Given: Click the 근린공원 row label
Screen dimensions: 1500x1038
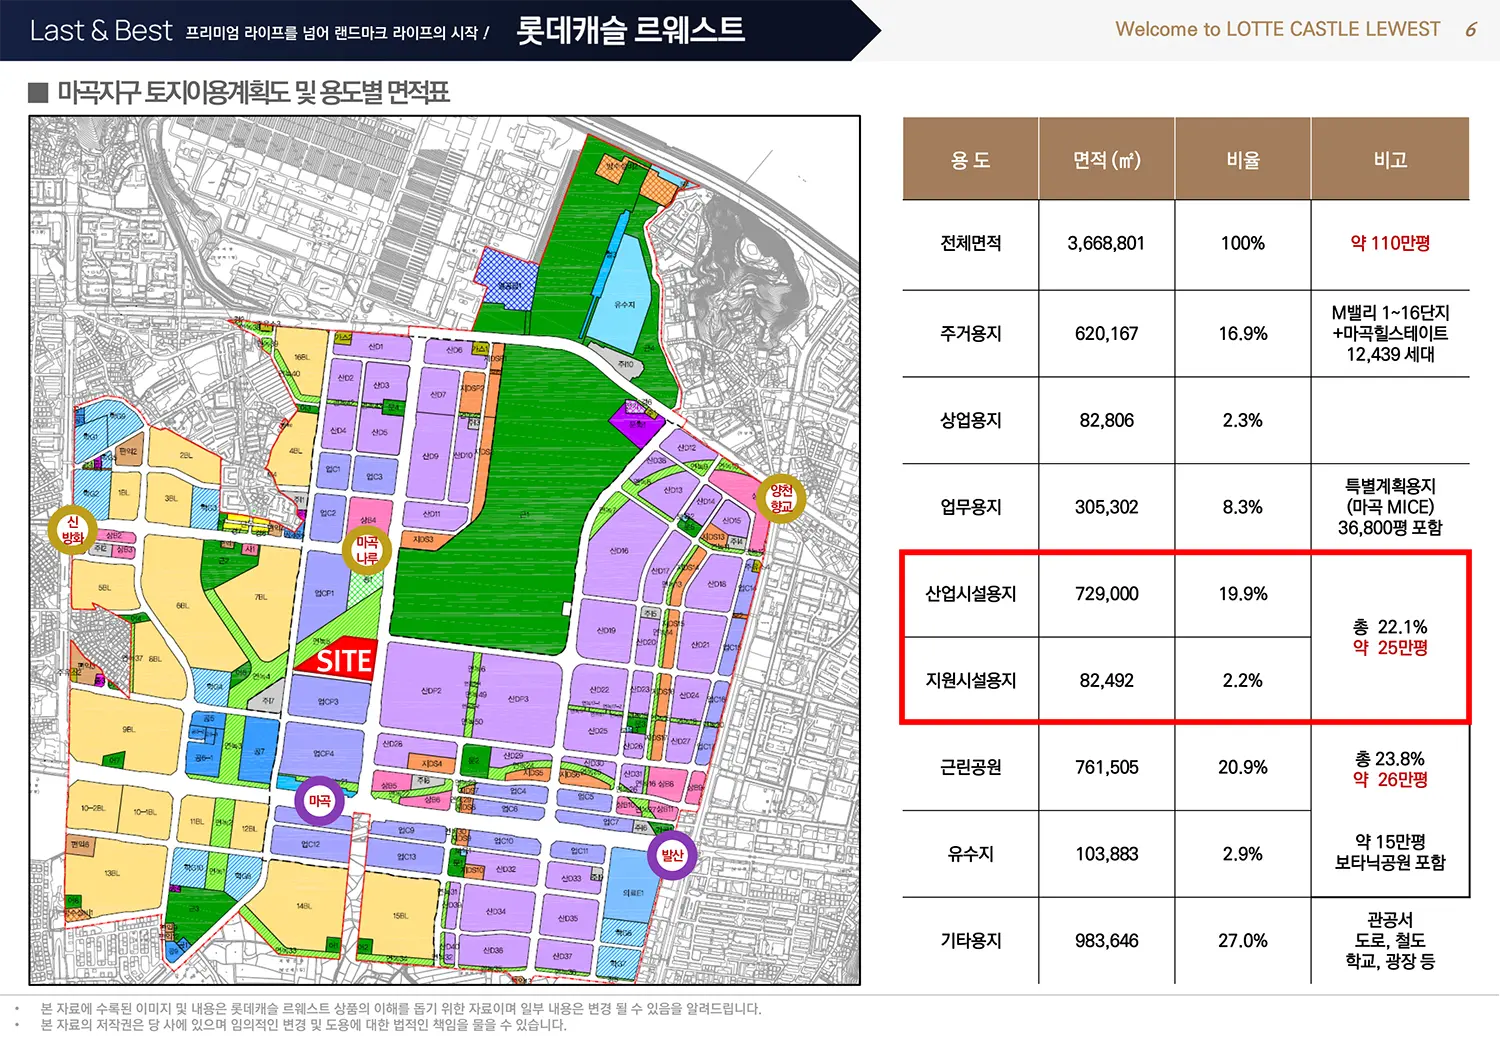Looking at the screenshot, I should [970, 767].
